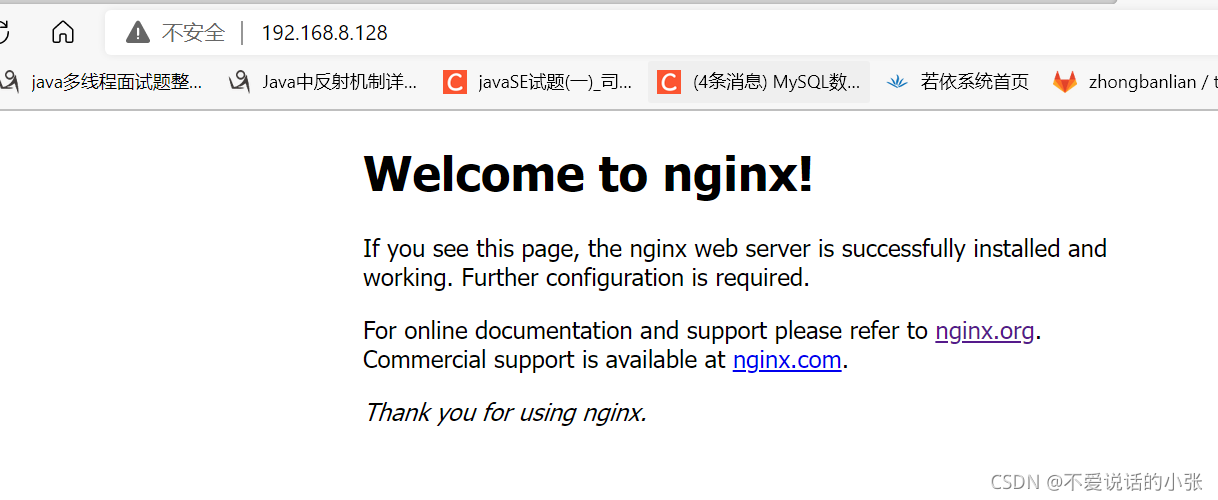
Task: Click the text Commercial support is available at
Action: coord(544,360)
